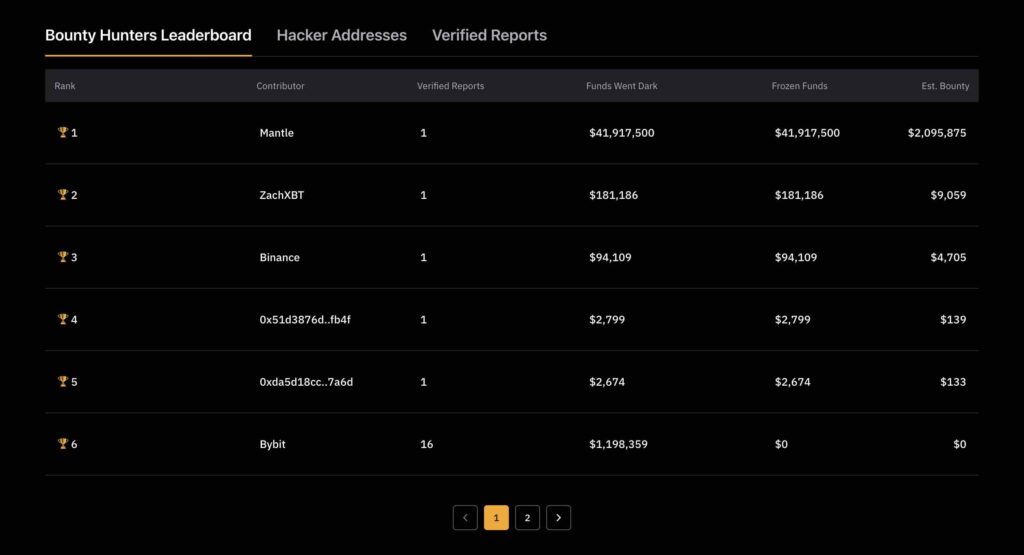This screenshot has height=555, width=1024.
Task: Click contributor address 0x51d3876d..fb4f
Action: click(305, 319)
